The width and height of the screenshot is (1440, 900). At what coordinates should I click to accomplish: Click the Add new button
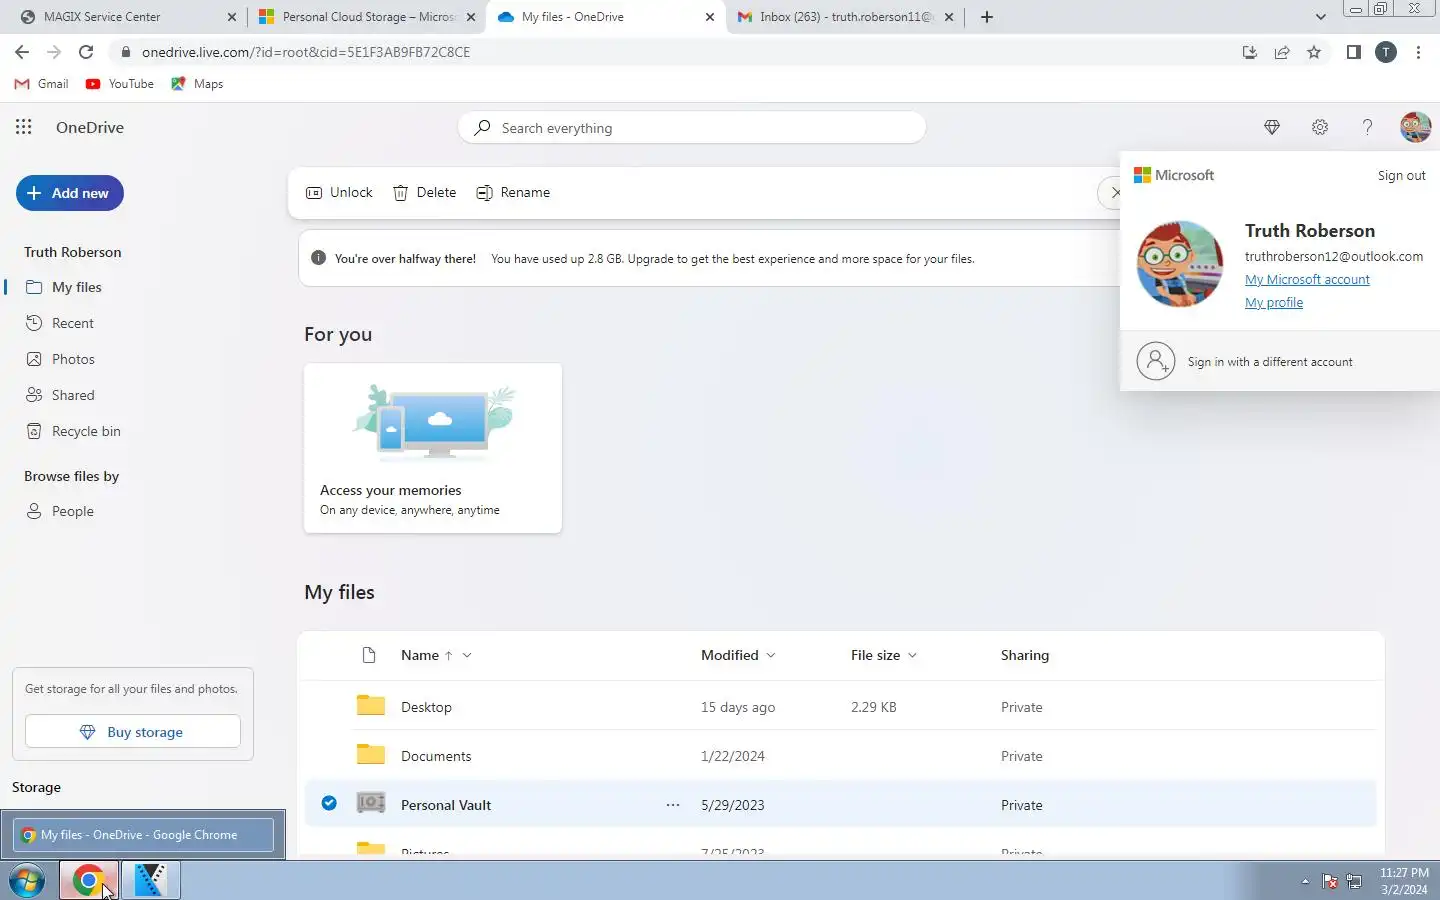(70, 193)
